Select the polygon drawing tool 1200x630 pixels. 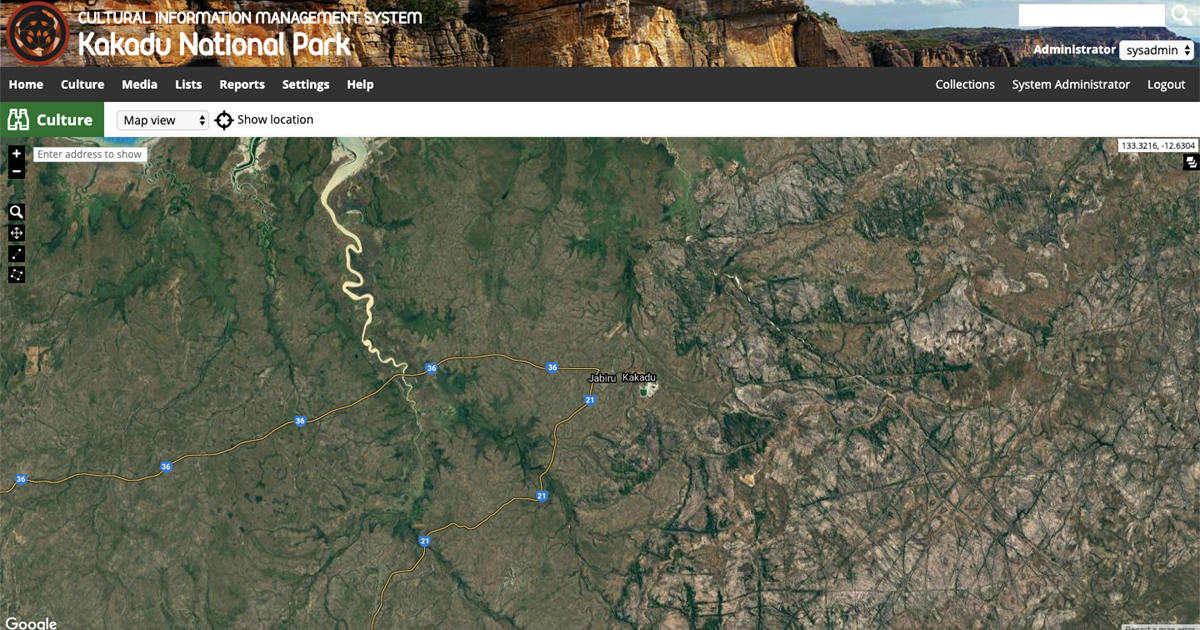click(x=17, y=275)
